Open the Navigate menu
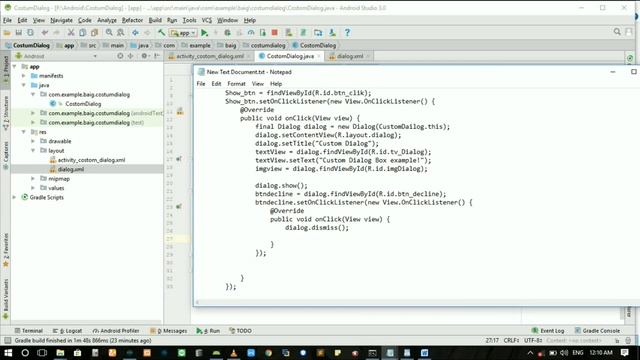 tap(61, 20)
